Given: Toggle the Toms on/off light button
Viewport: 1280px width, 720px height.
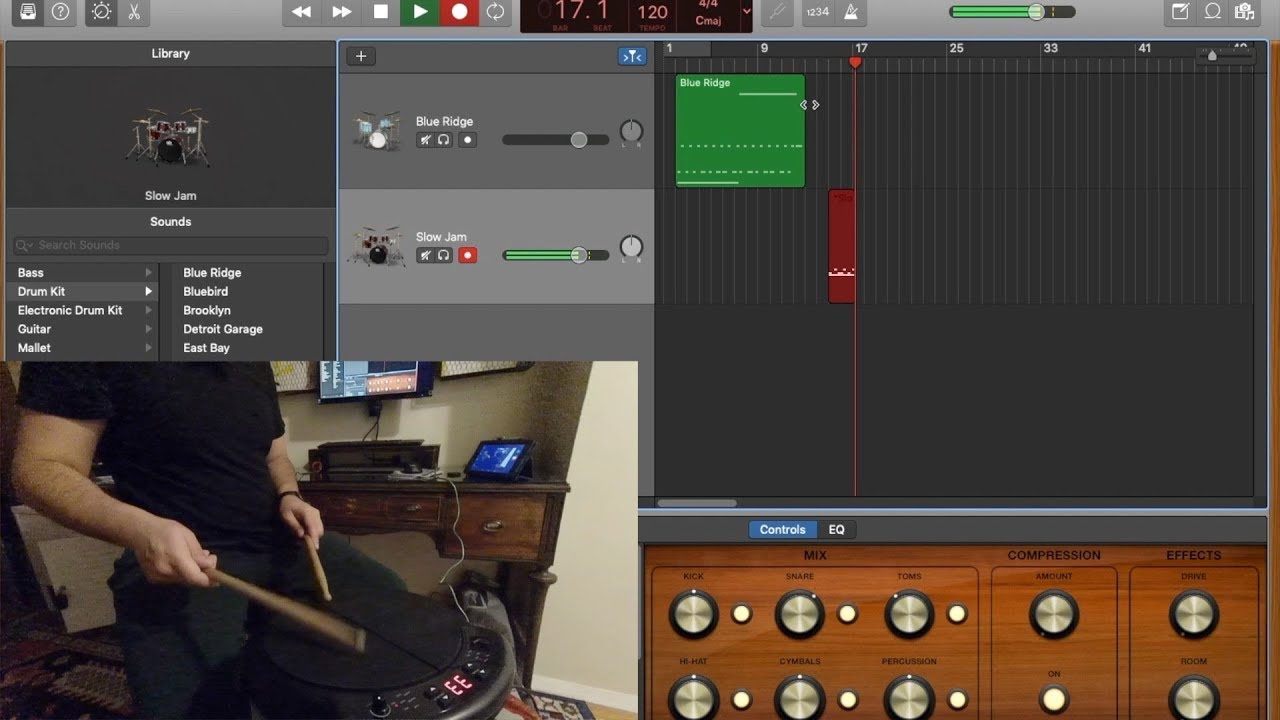Looking at the screenshot, I should click(x=957, y=613).
